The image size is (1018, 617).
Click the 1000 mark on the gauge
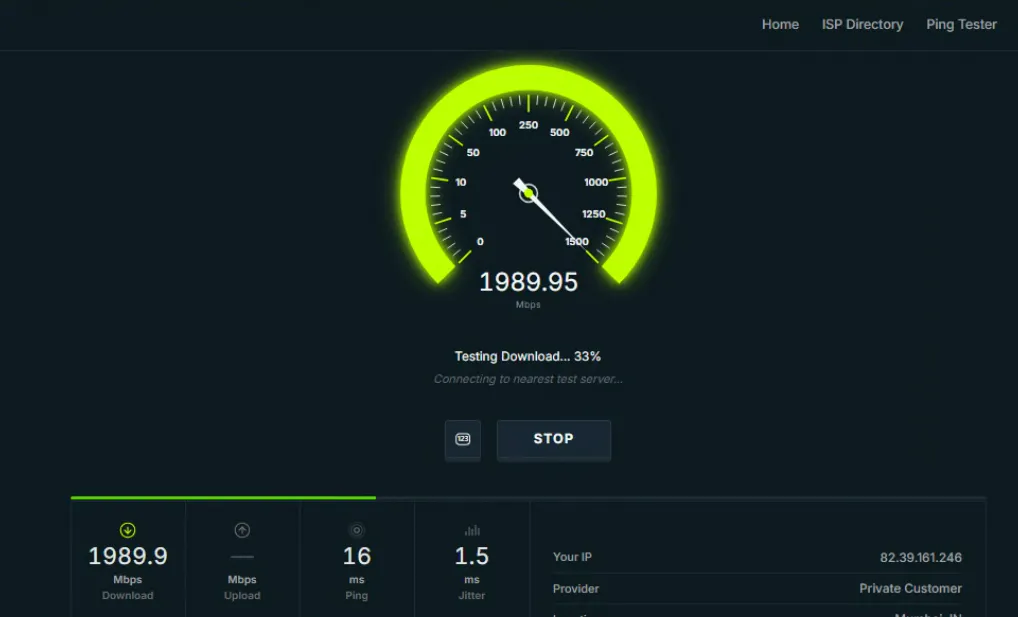[595, 183]
